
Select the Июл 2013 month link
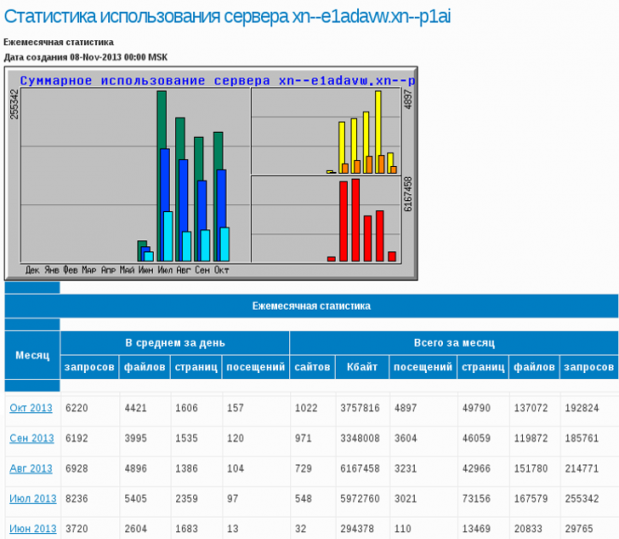coord(32,498)
